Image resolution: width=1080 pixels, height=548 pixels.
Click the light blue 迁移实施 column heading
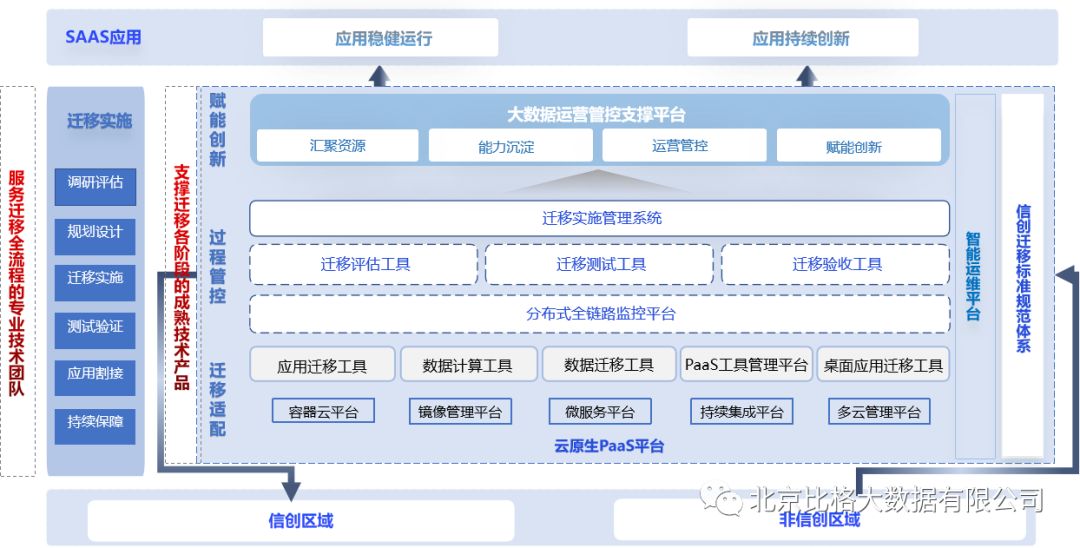99,122
